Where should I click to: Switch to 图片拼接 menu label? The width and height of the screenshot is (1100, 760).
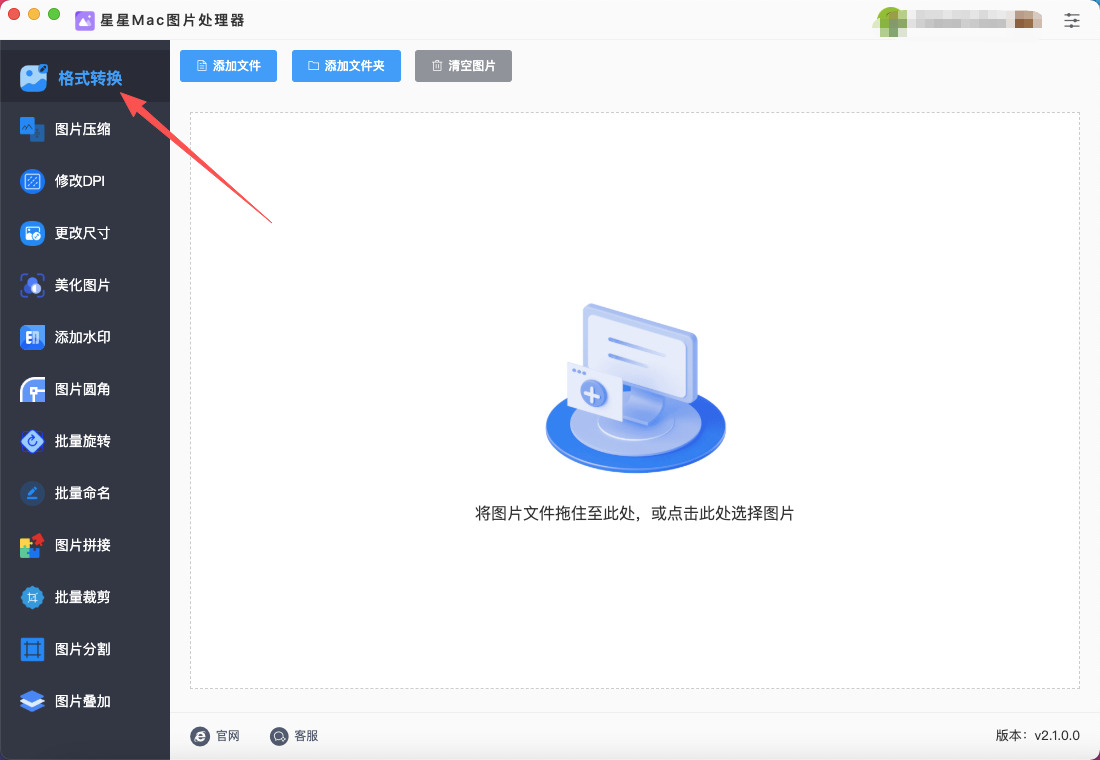83,545
